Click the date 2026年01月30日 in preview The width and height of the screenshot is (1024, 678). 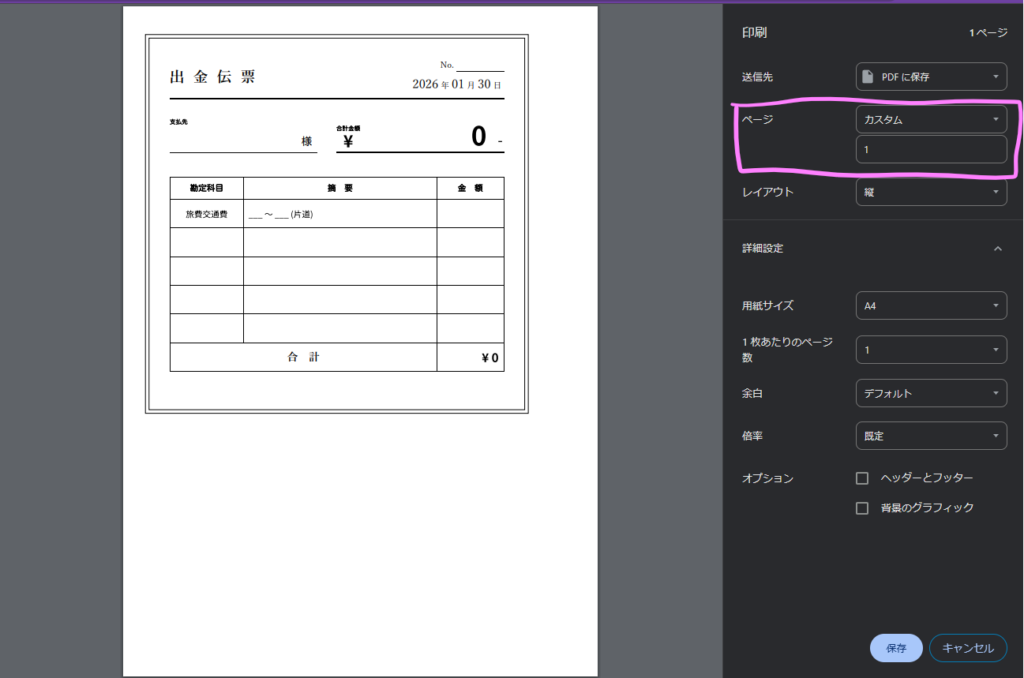coord(457,85)
